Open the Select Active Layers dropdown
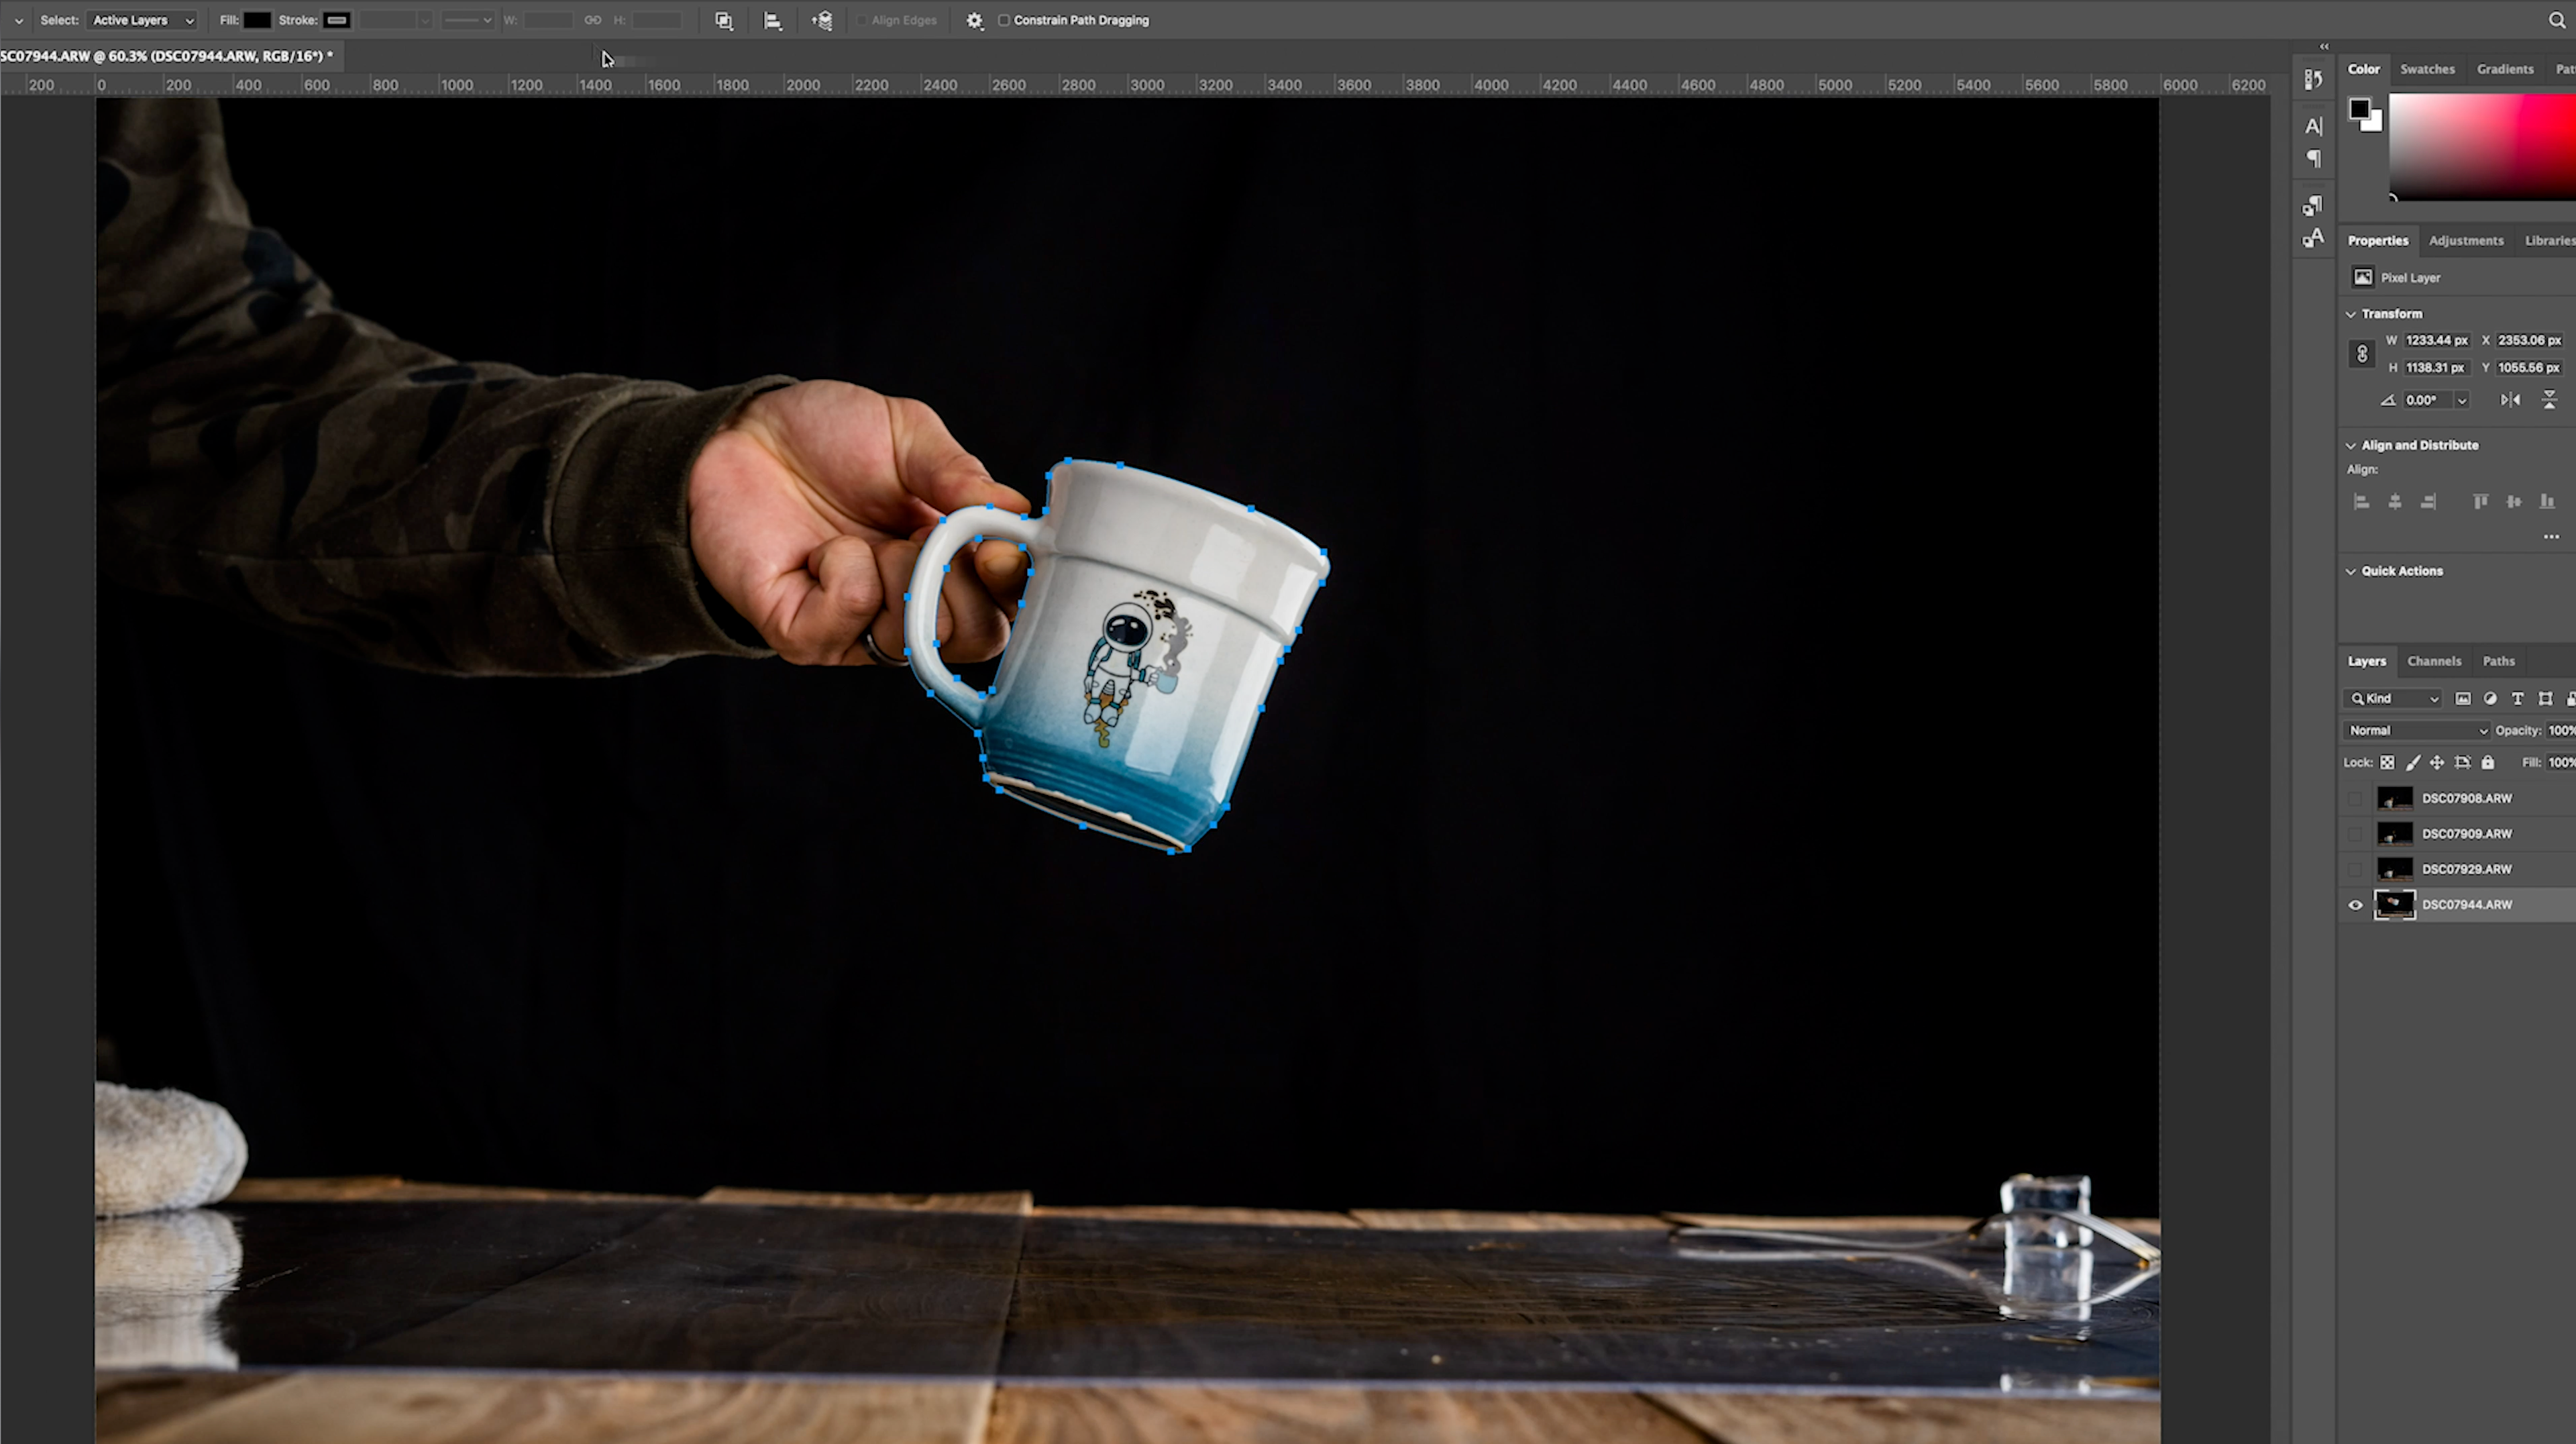 click(x=142, y=20)
